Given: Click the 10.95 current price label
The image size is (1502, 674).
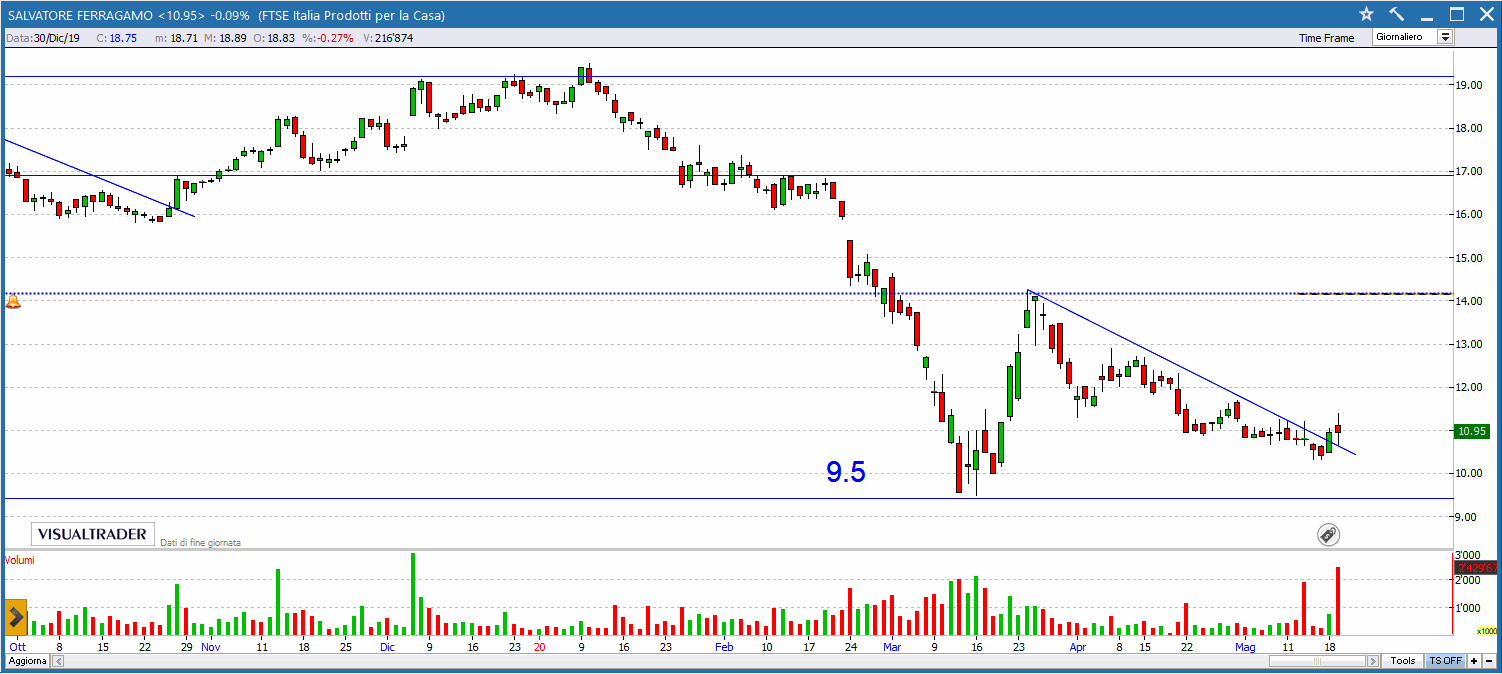Looking at the screenshot, I should [x=1472, y=432].
